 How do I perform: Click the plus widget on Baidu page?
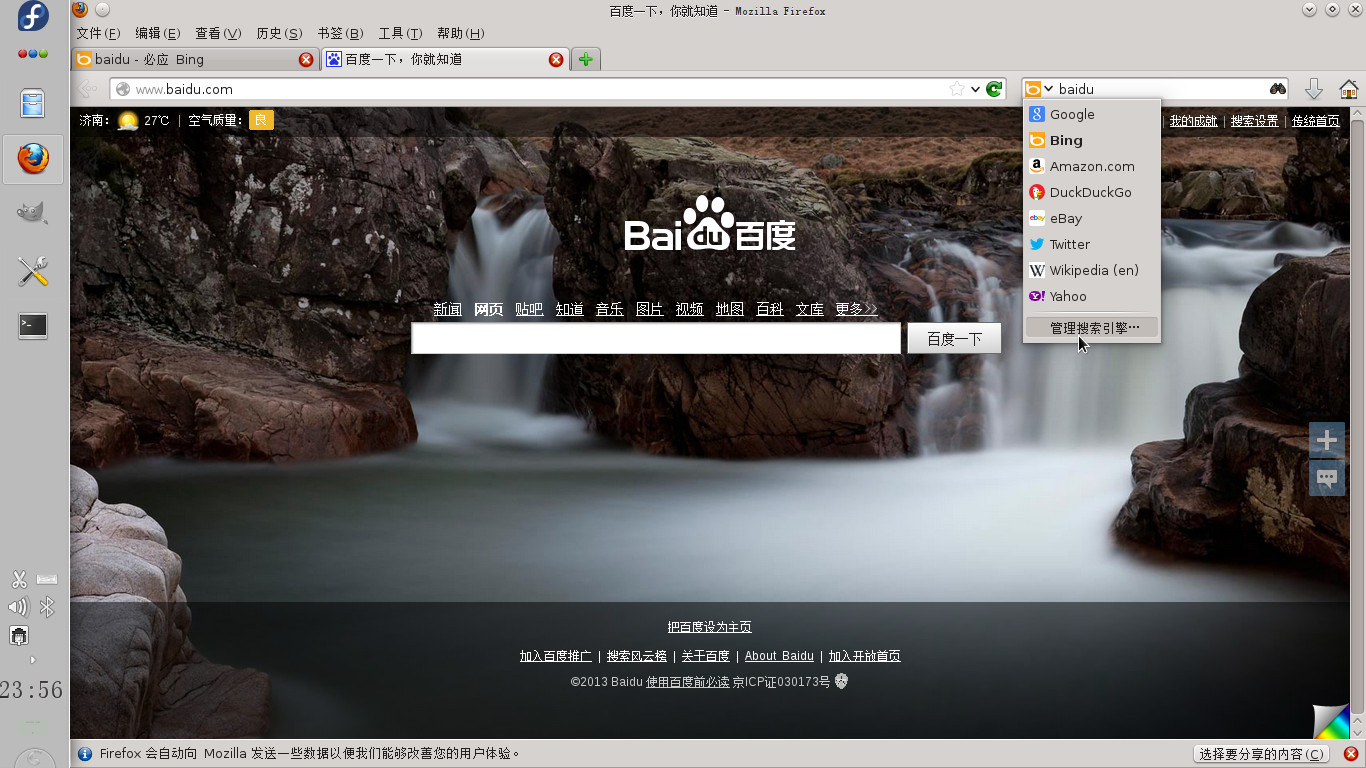pyautogui.click(x=1327, y=440)
